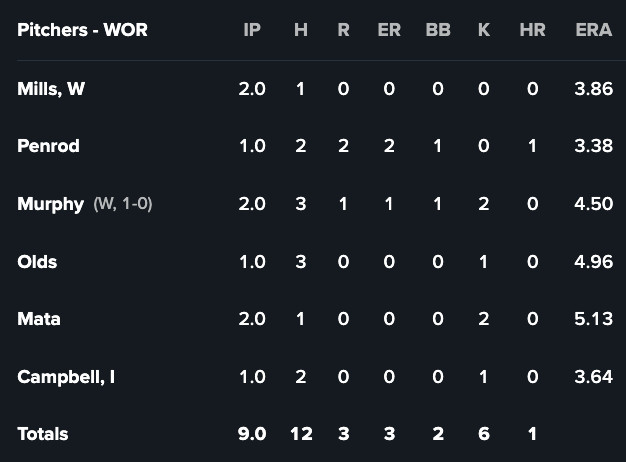
Task: Click the Pitchers - WOR header
Action: [x=82, y=30]
